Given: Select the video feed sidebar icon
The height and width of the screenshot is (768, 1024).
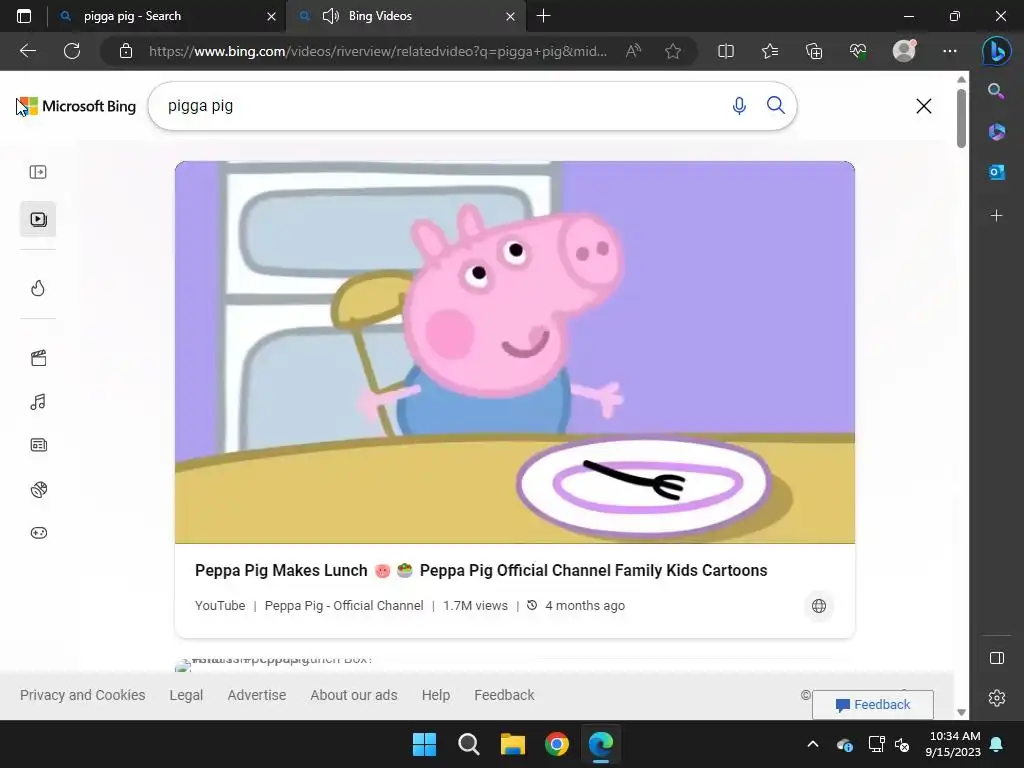Looking at the screenshot, I should (x=38, y=219).
